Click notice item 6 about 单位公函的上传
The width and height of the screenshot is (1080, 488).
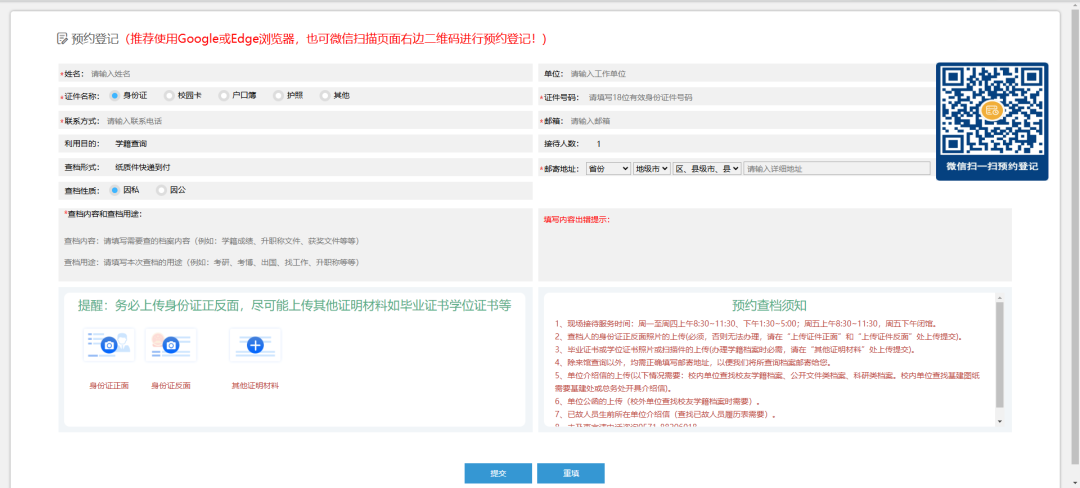tap(657, 401)
